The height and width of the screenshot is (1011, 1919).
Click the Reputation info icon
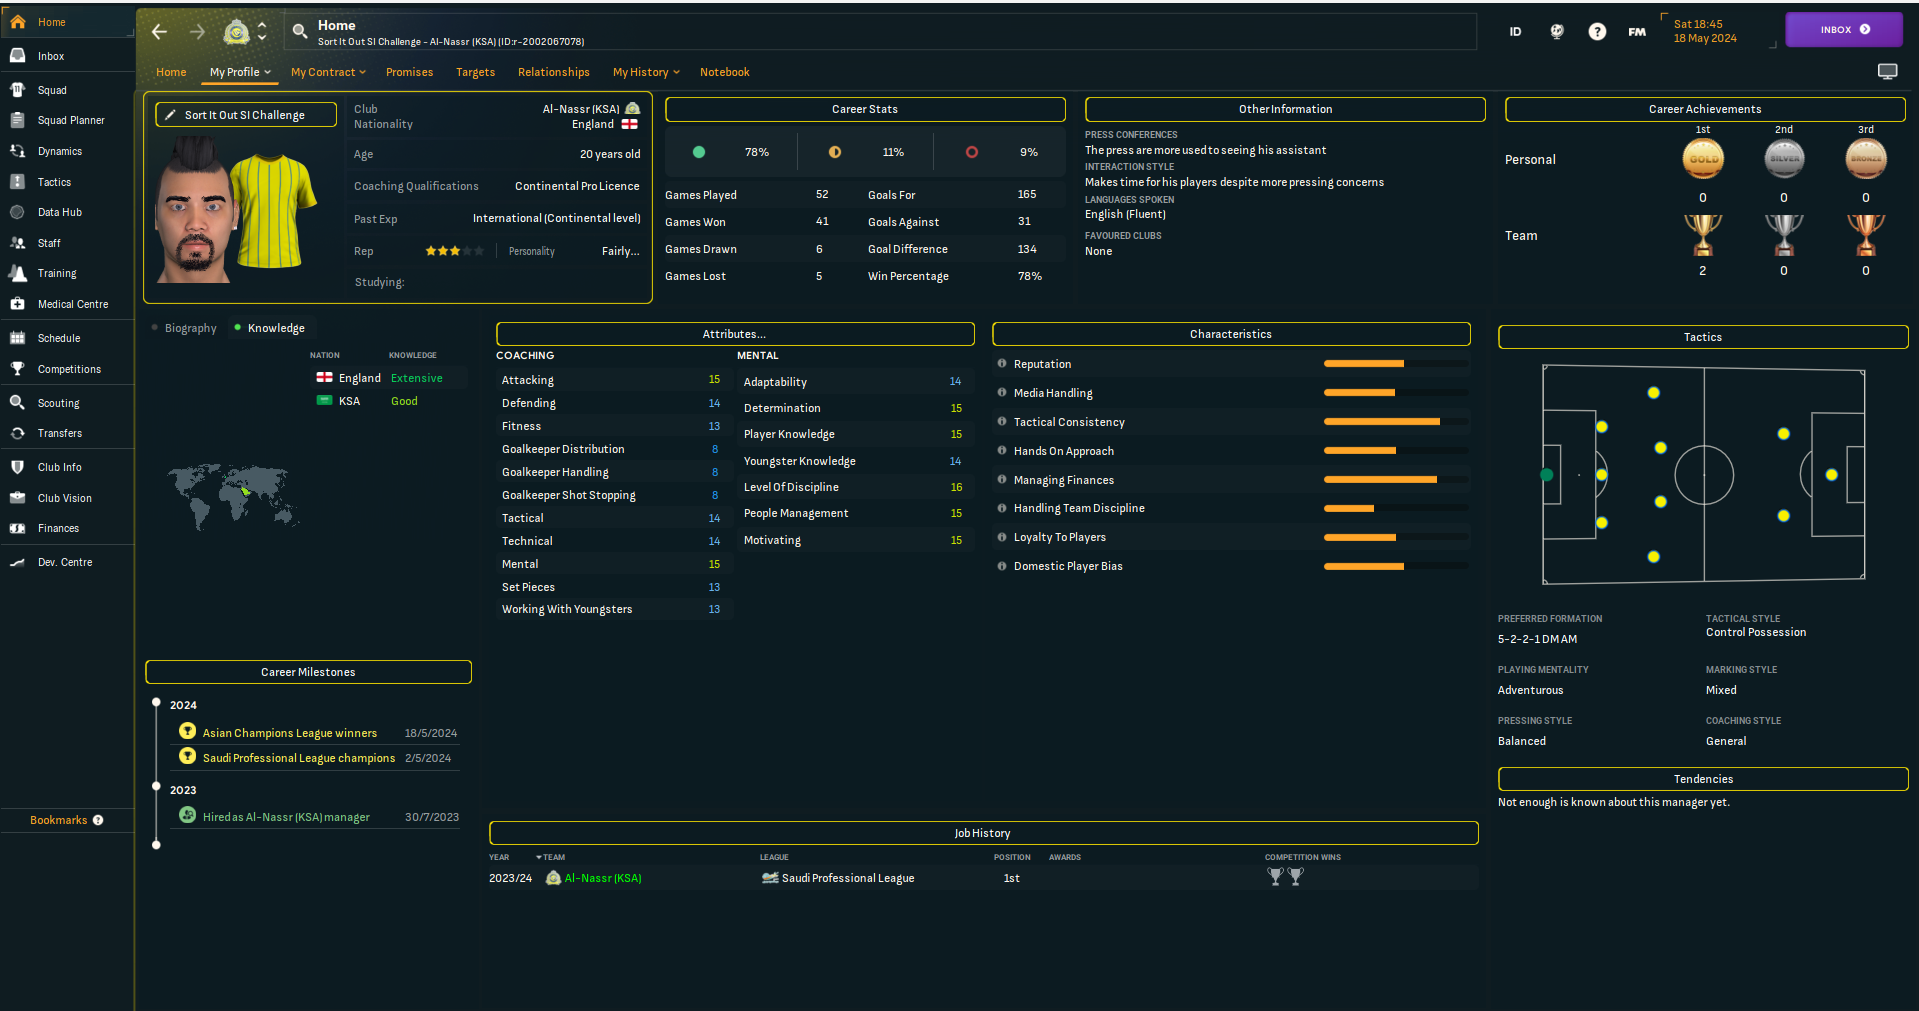[x=1002, y=364]
